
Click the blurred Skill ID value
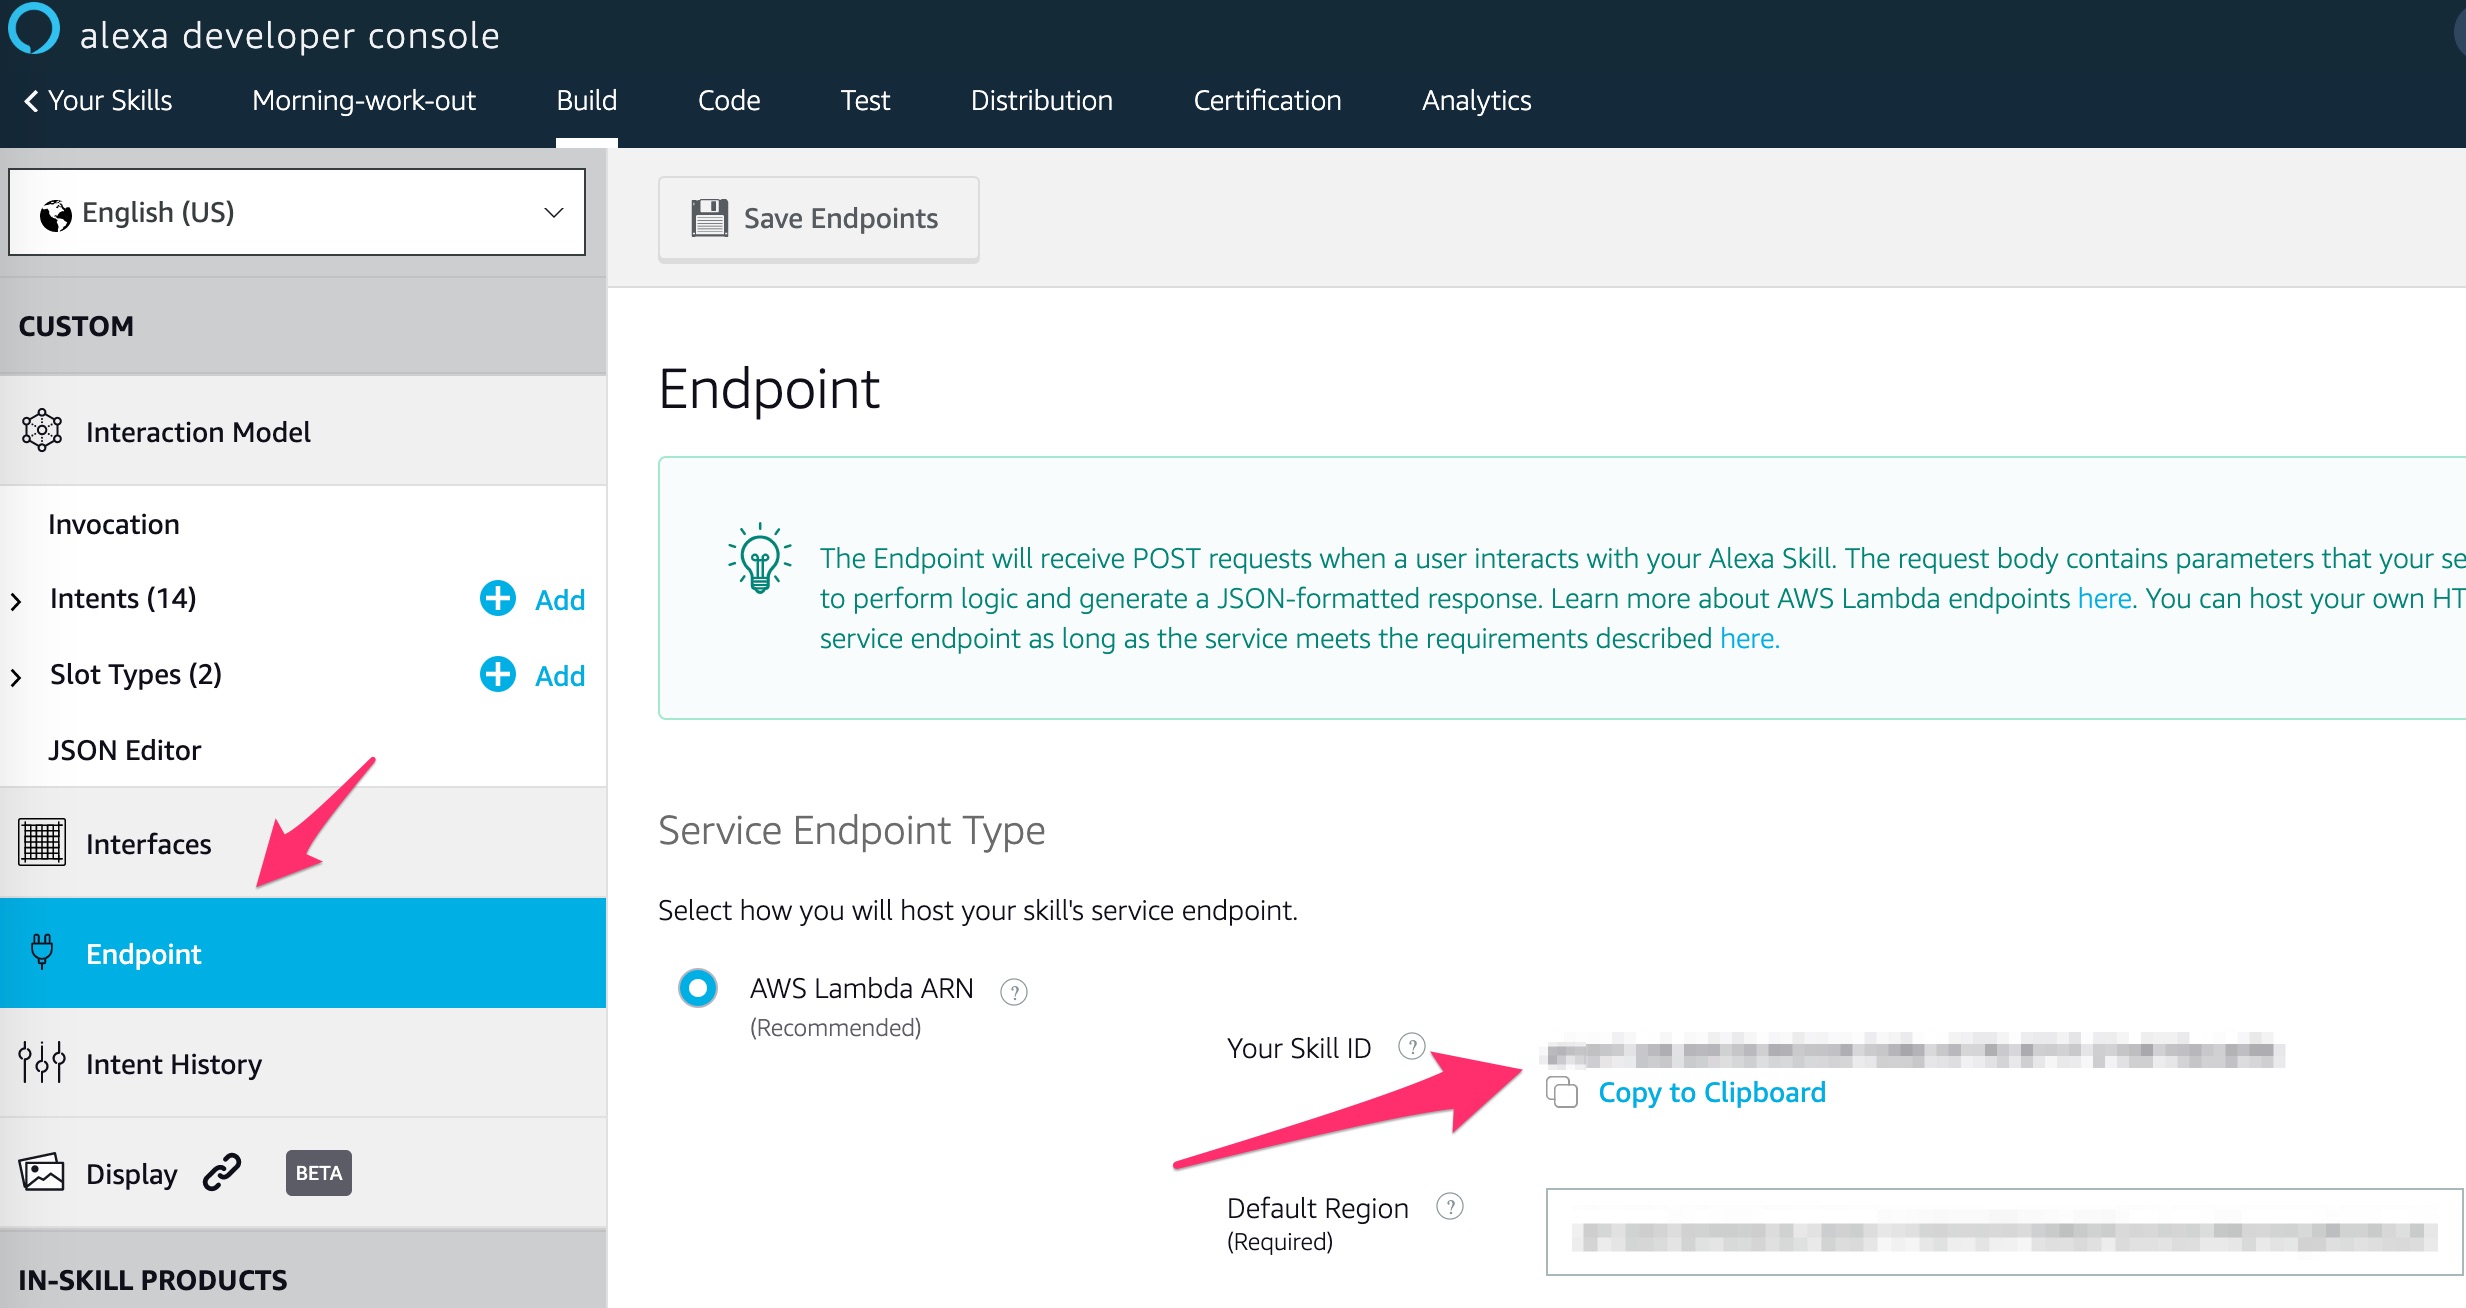coord(1915,1051)
